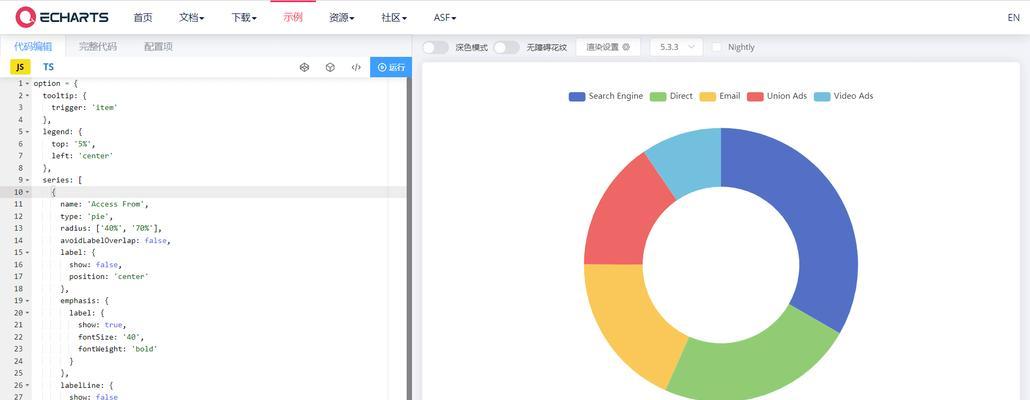
Task: Select the 代码编辑 tab
Action: coord(33,47)
